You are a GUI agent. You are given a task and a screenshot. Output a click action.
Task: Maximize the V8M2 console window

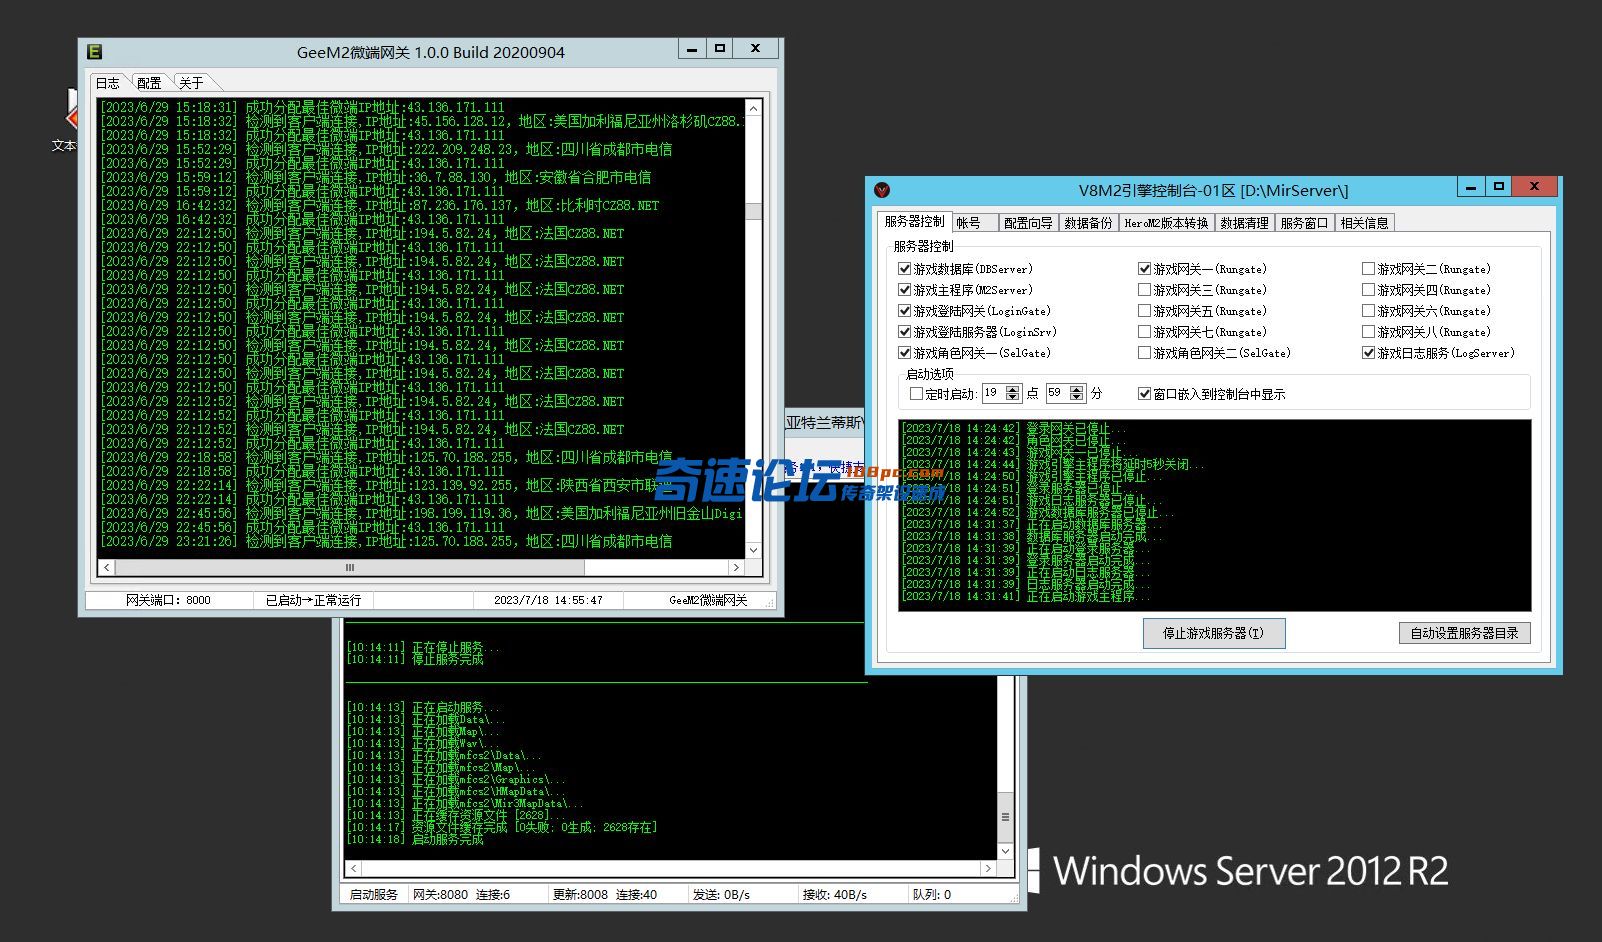[x=1498, y=186]
